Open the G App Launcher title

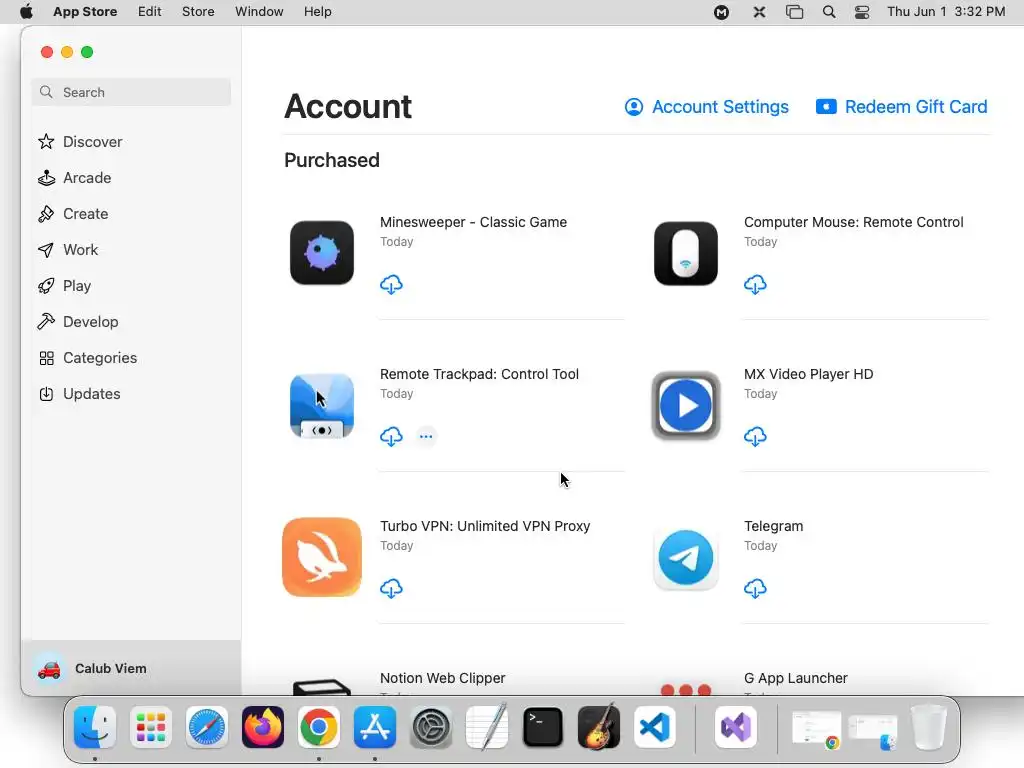click(795, 678)
